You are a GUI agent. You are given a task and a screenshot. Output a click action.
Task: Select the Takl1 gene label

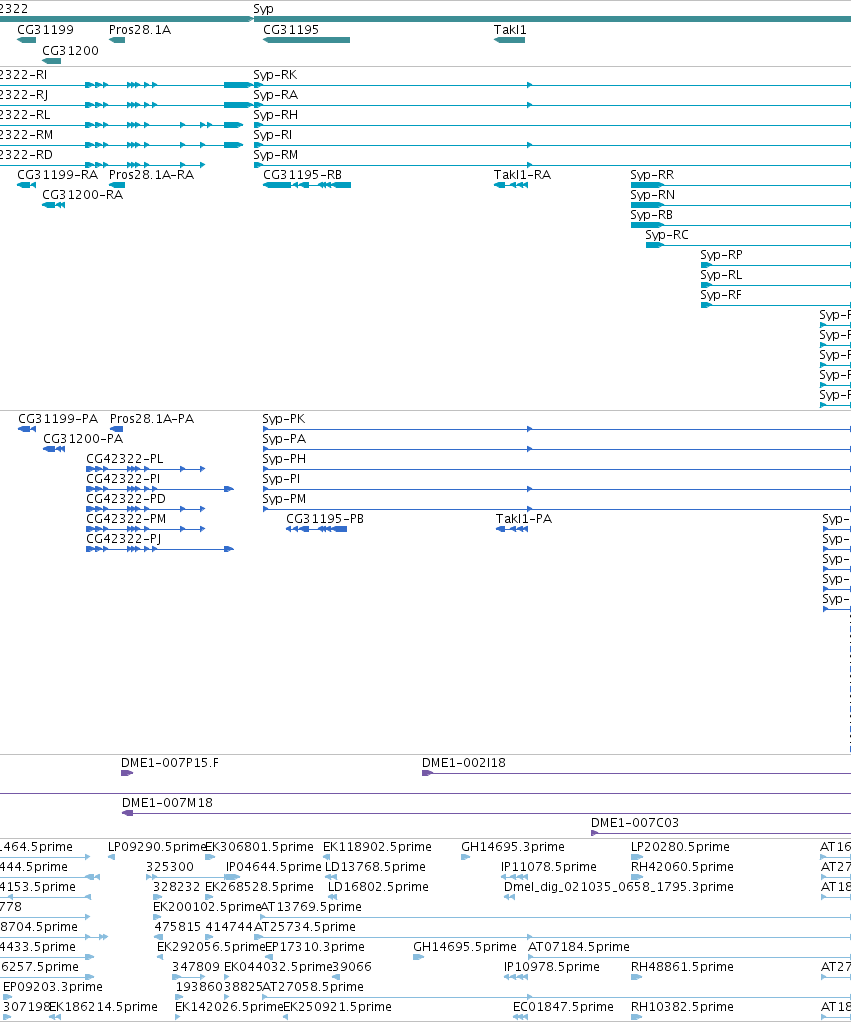pyautogui.click(x=510, y=30)
